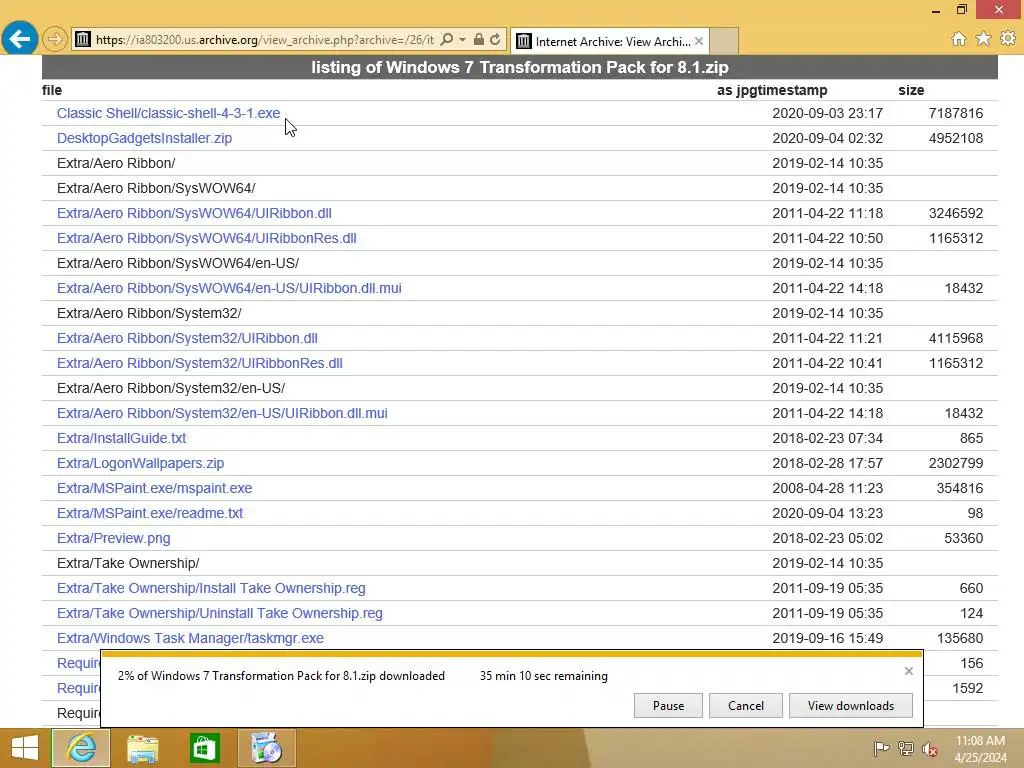Click the installer disc taskbar icon
The width and height of the screenshot is (1024, 768).
[266, 748]
